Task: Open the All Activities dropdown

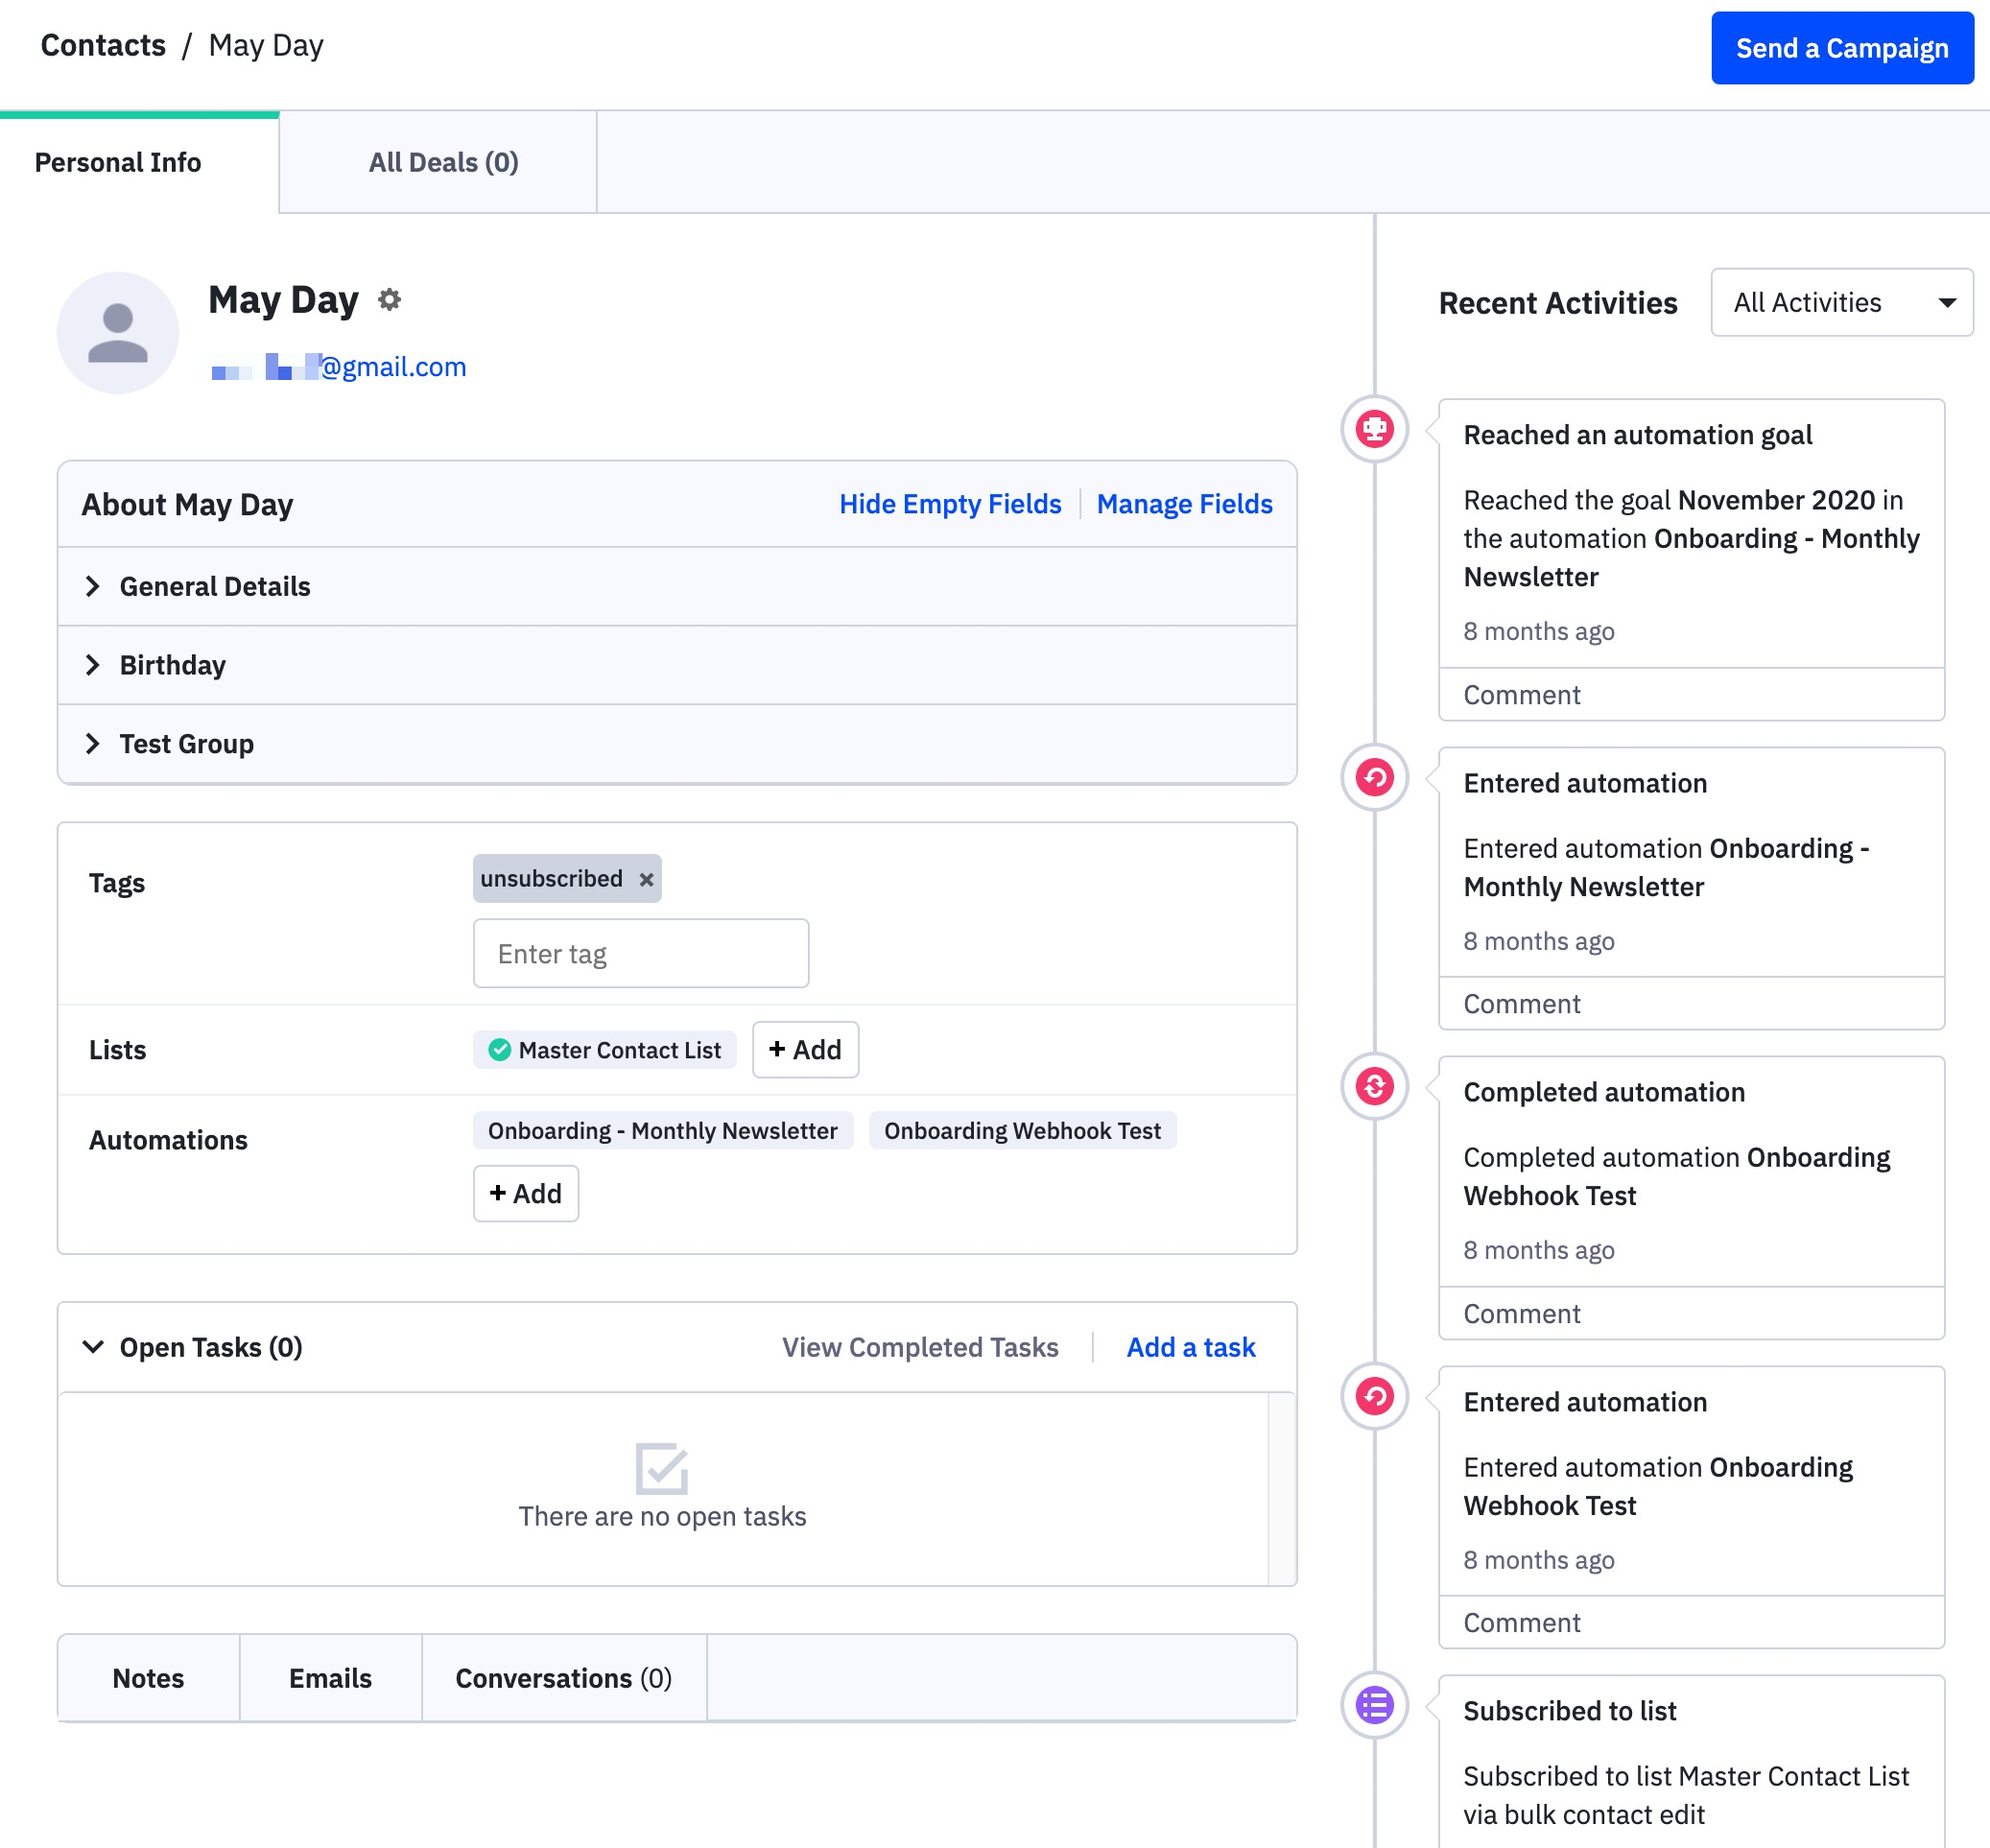Action: click(x=1841, y=302)
